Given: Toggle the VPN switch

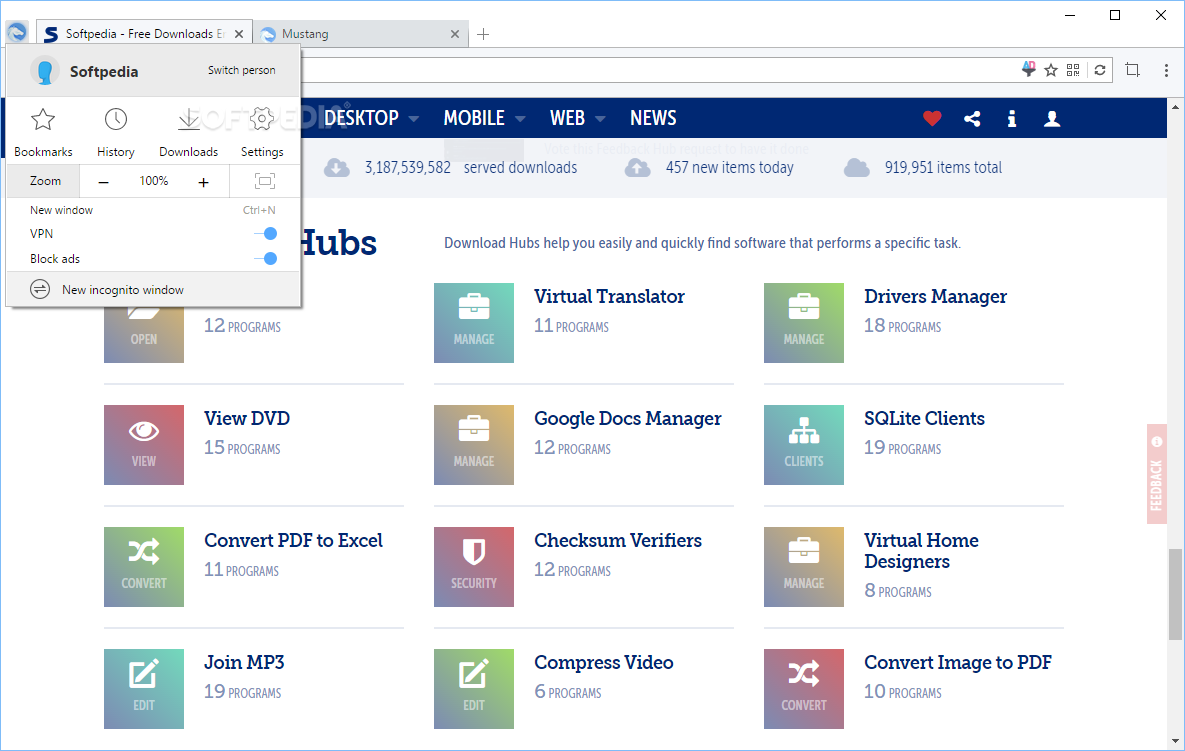Looking at the screenshot, I should coord(266,233).
